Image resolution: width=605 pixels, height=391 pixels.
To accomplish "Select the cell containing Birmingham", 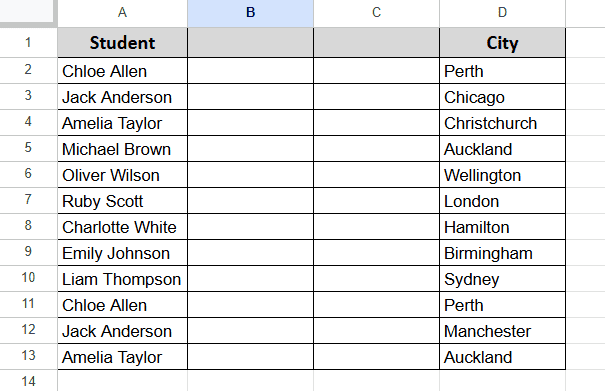I will click(x=502, y=253).
